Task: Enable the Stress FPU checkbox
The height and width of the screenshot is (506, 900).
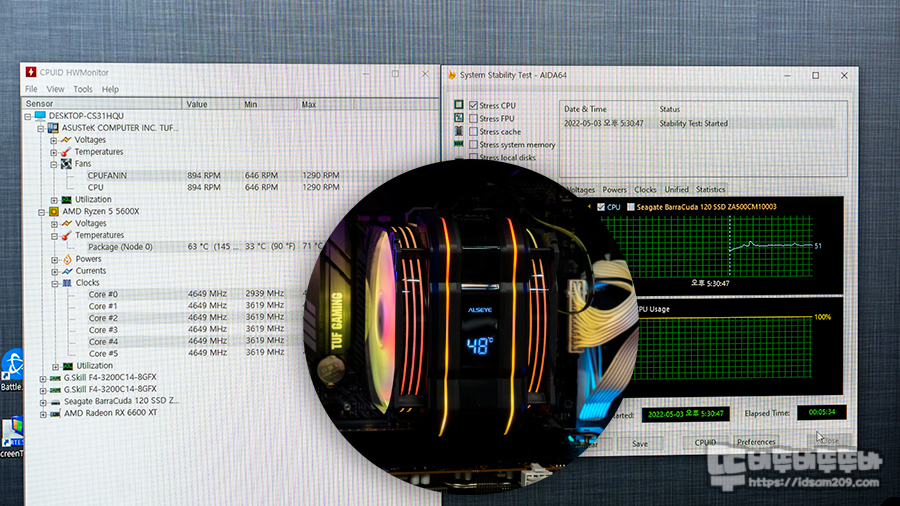Action: point(474,118)
